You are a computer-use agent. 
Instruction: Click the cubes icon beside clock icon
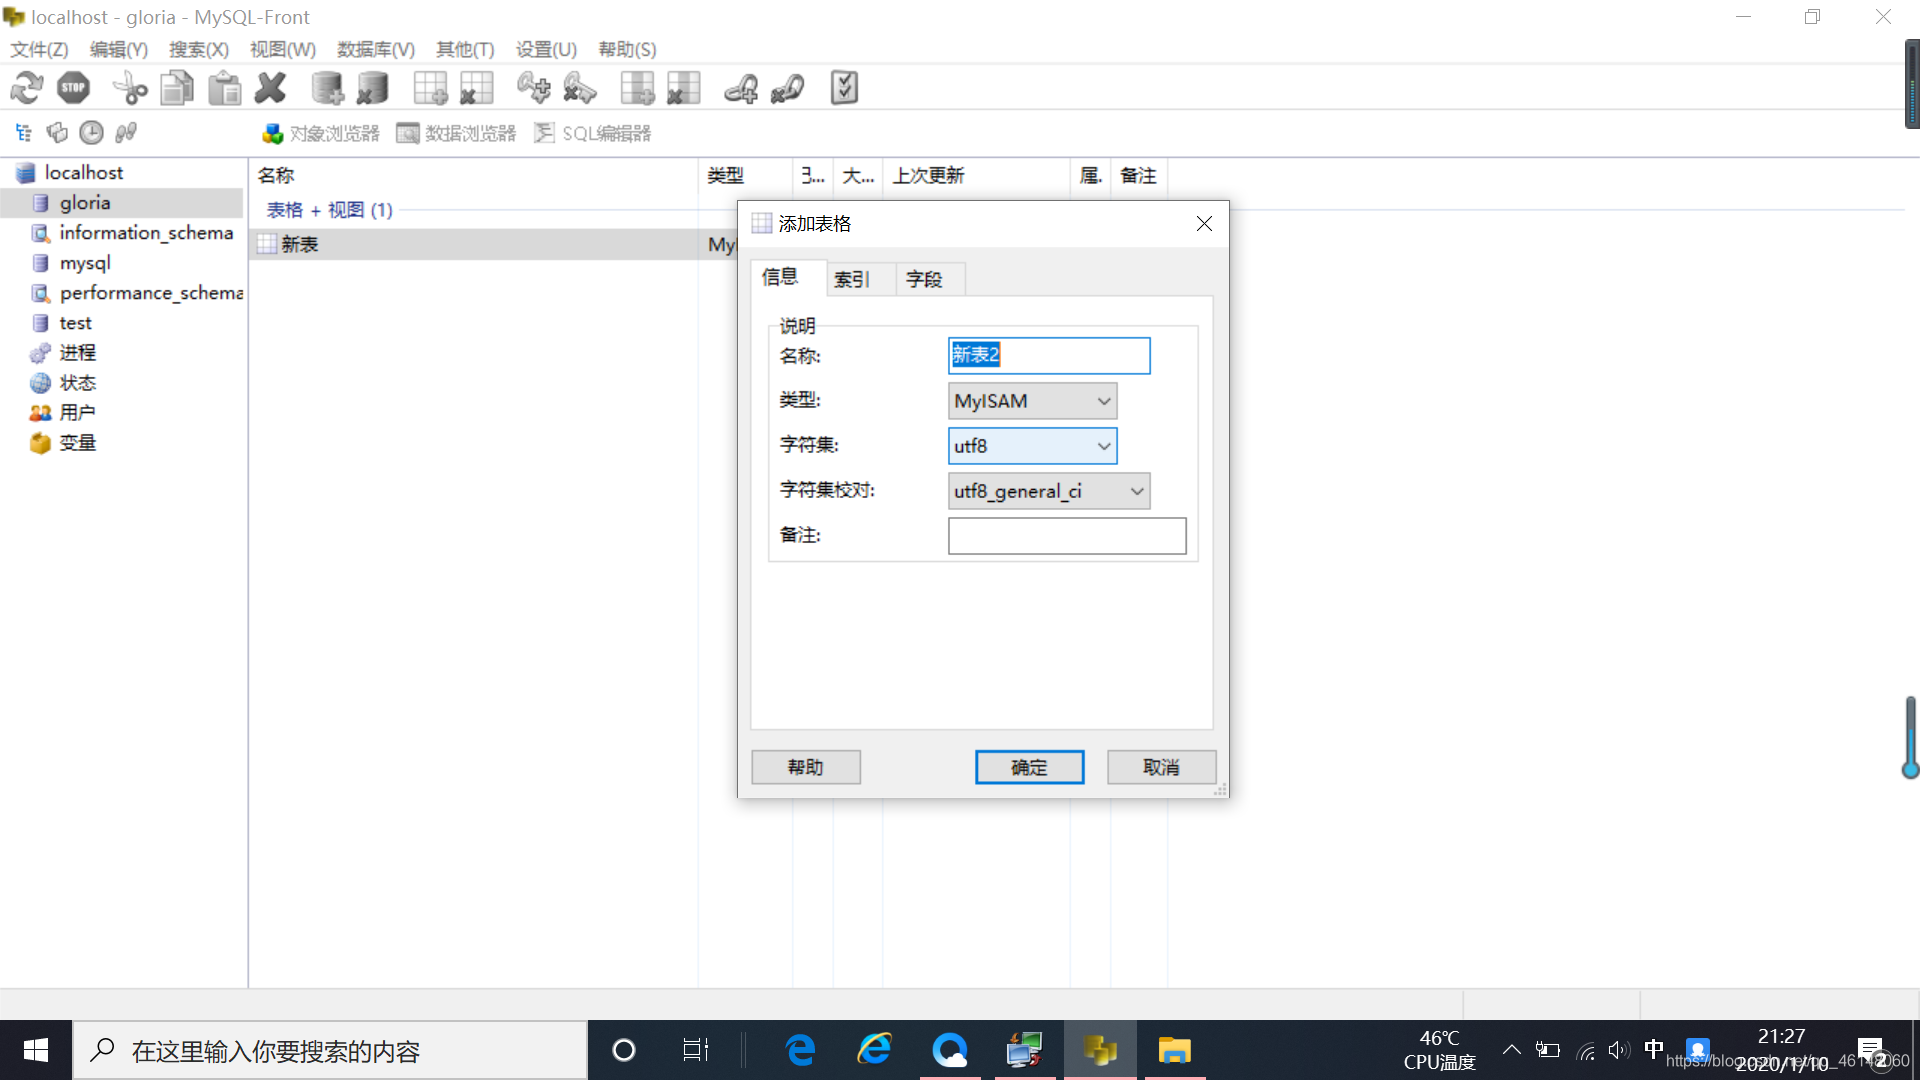(57, 132)
